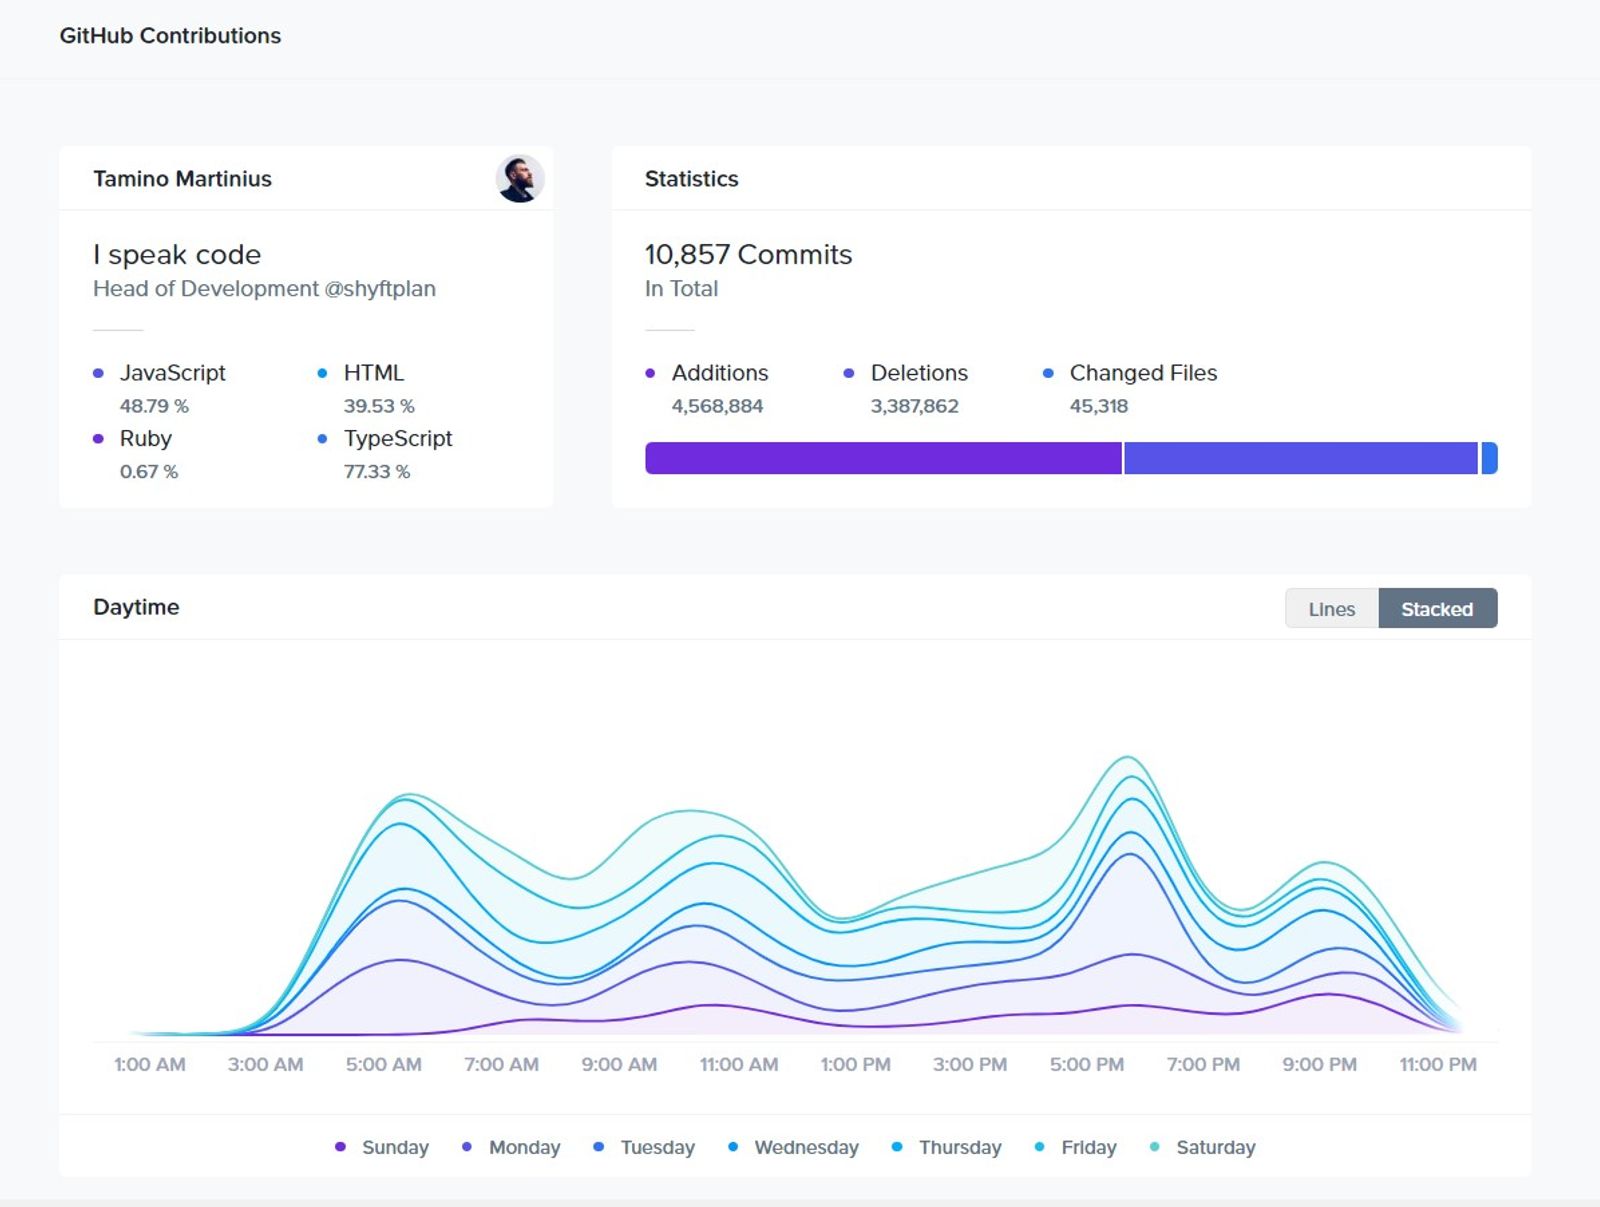Select the Ruby language entry
The image size is (1600, 1207).
pos(135,454)
